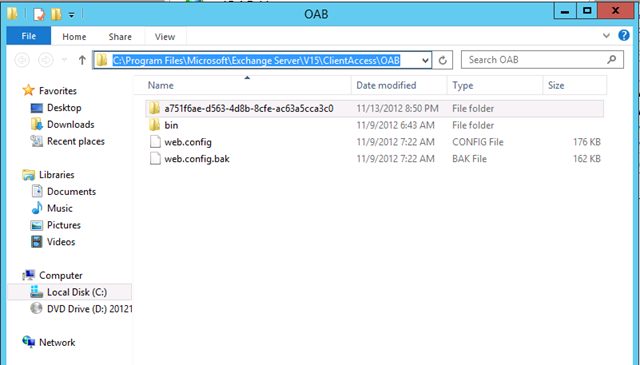Viewport: 640px width, 365px height.
Task: Click the BAK File type cell
Action: click(469, 159)
